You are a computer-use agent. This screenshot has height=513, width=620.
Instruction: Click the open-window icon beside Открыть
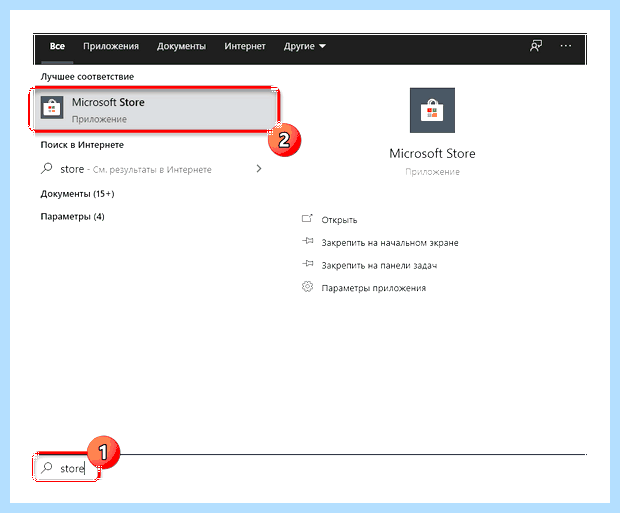click(307, 219)
